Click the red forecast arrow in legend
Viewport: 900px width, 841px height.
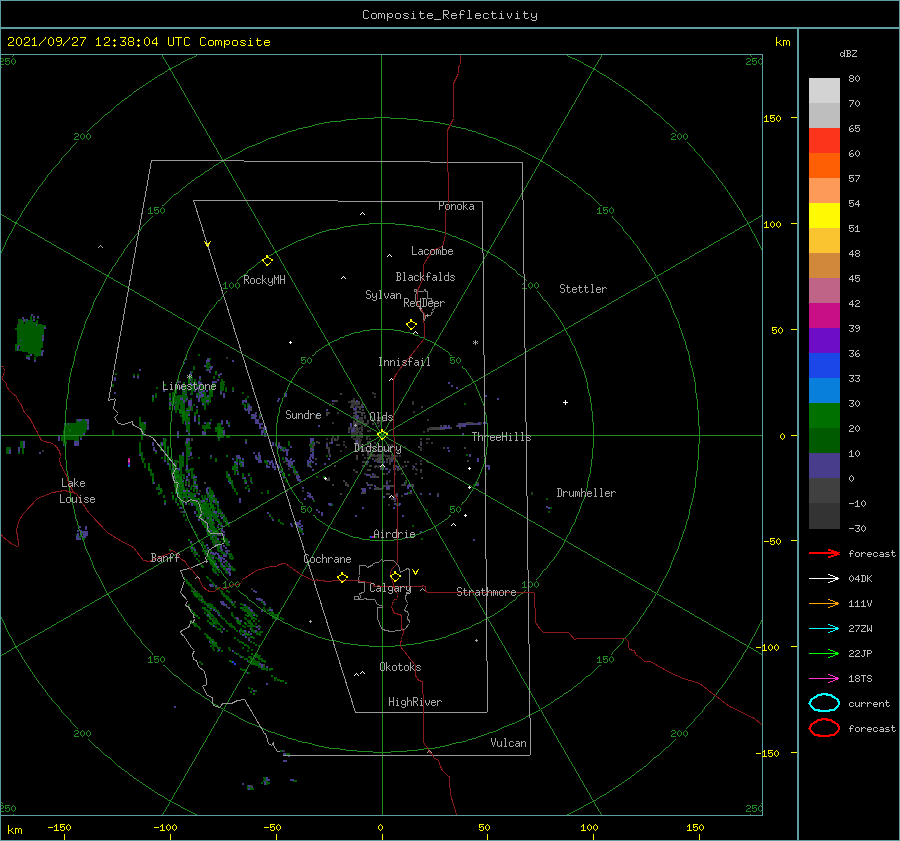pos(824,553)
